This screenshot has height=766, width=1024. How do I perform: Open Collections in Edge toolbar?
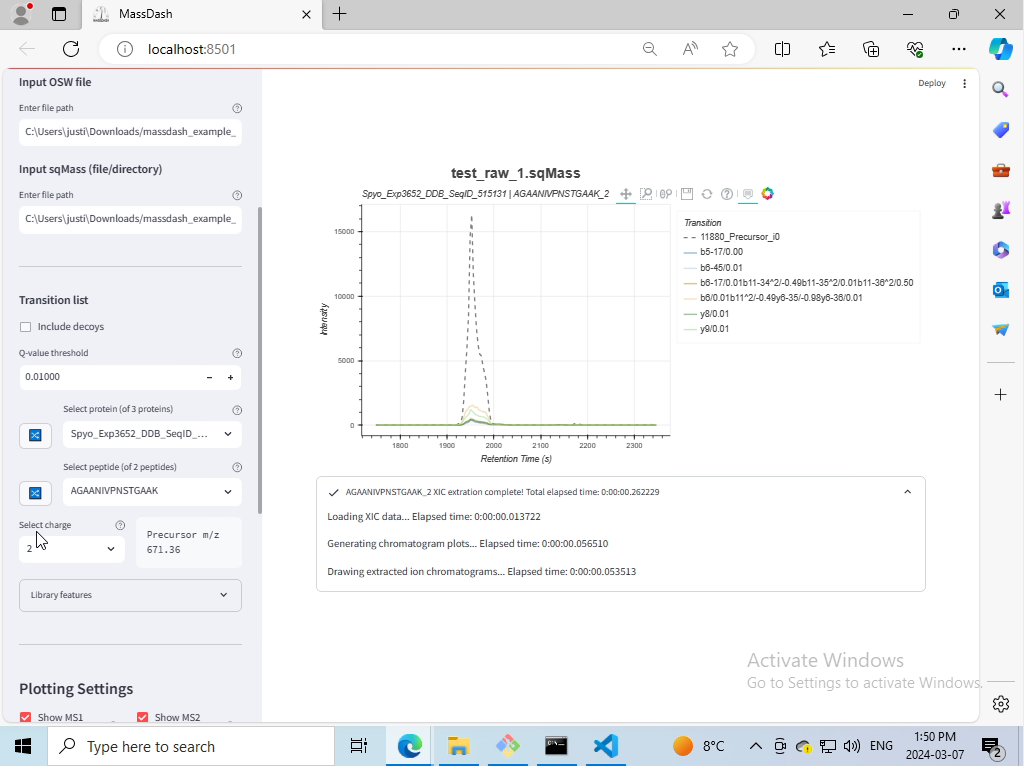pyautogui.click(x=871, y=49)
